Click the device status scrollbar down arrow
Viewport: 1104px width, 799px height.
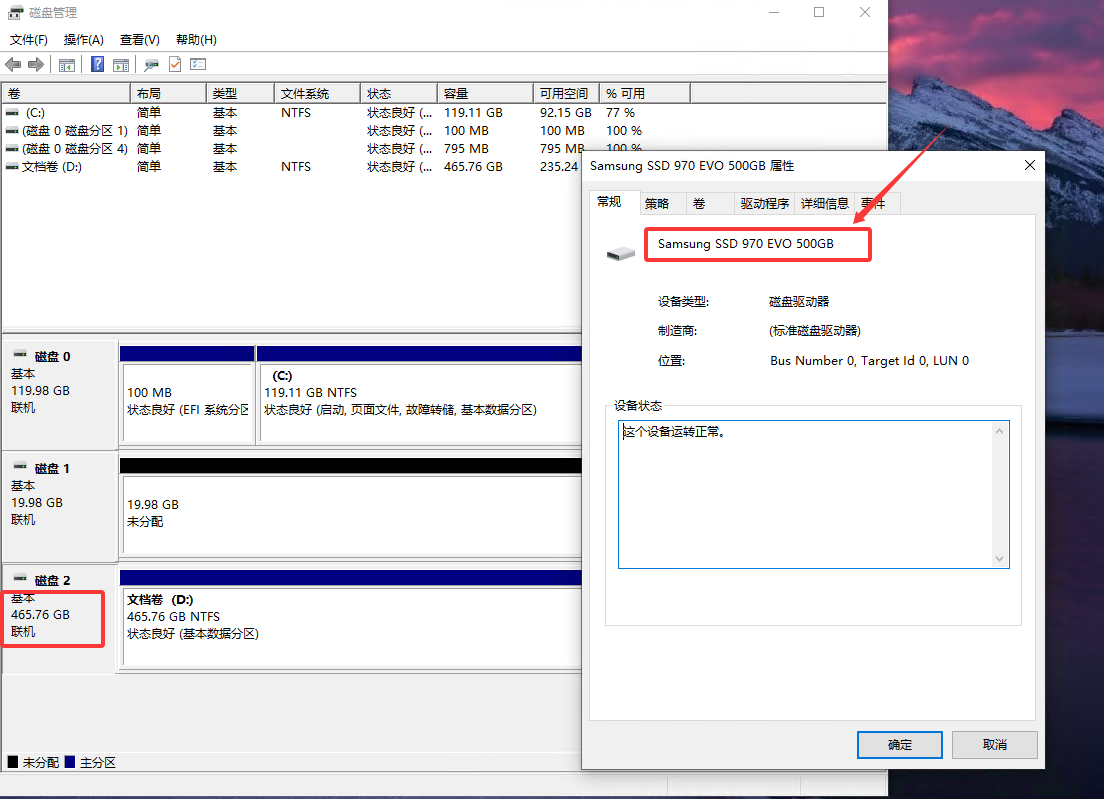tap(1000, 559)
